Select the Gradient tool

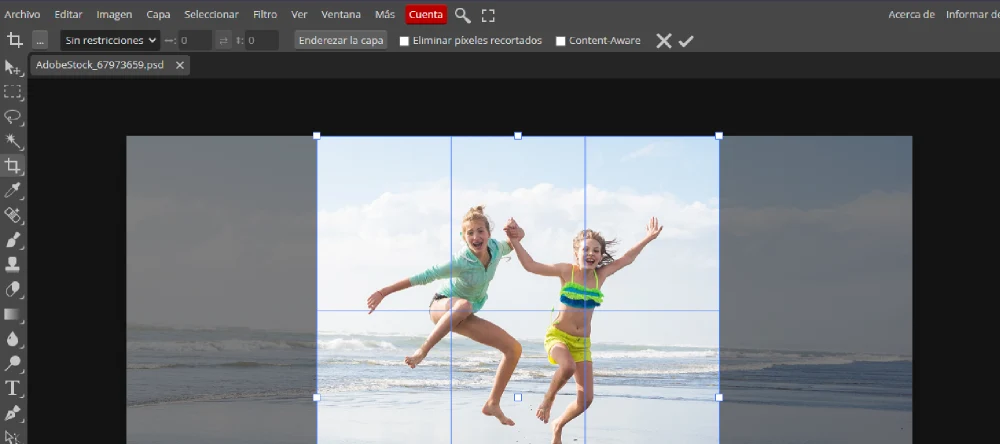[x=13, y=314]
